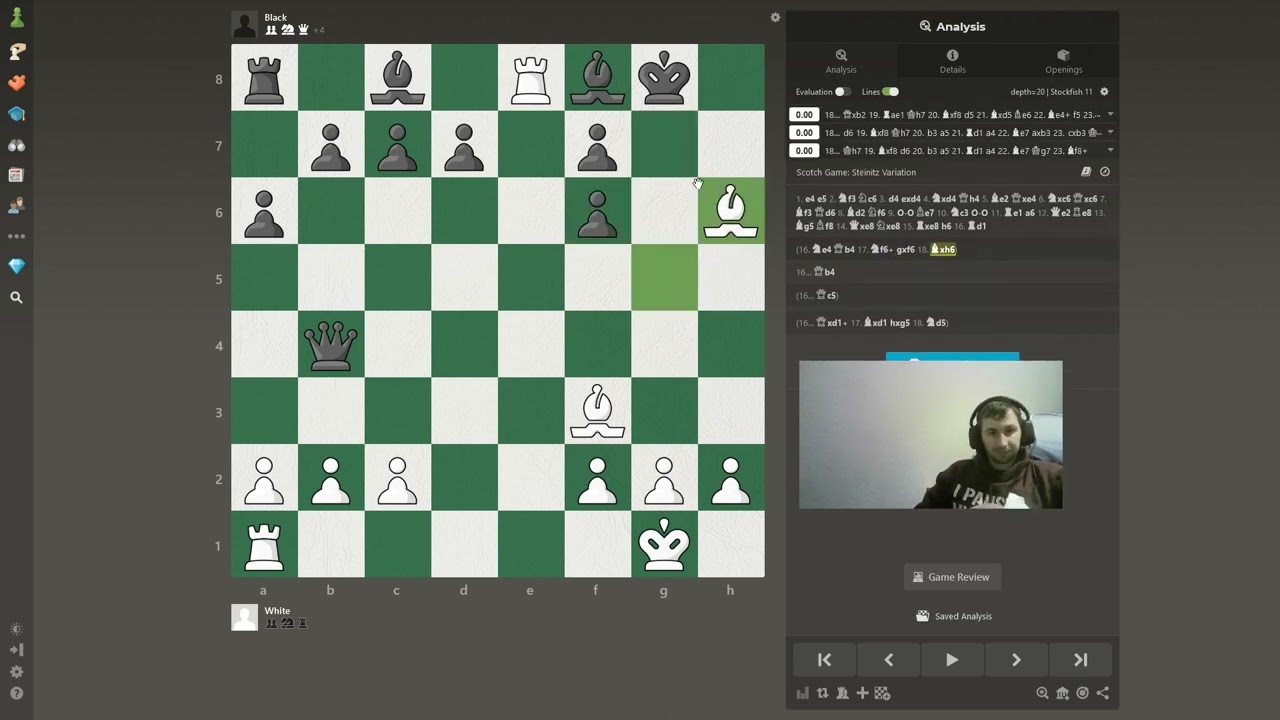Expand the third engine line 18...Kh7

(1110, 150)
